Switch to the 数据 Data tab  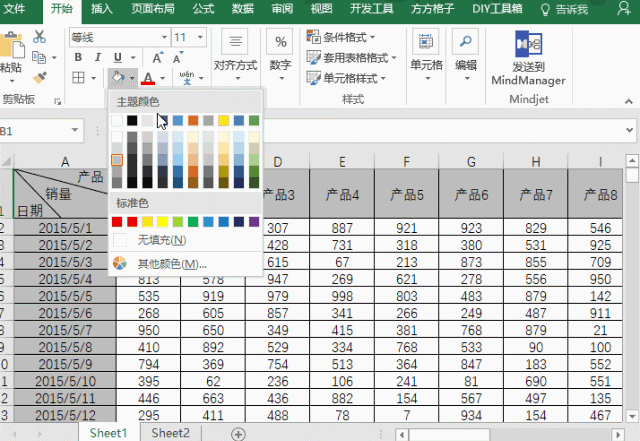pos(243,9)
